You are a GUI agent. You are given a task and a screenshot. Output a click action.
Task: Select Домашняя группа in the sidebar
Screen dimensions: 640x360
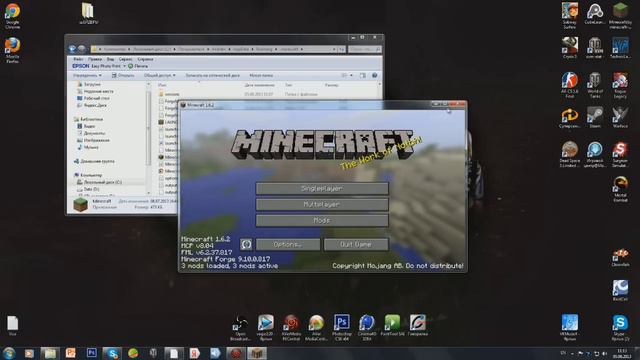tap(94, 161)
